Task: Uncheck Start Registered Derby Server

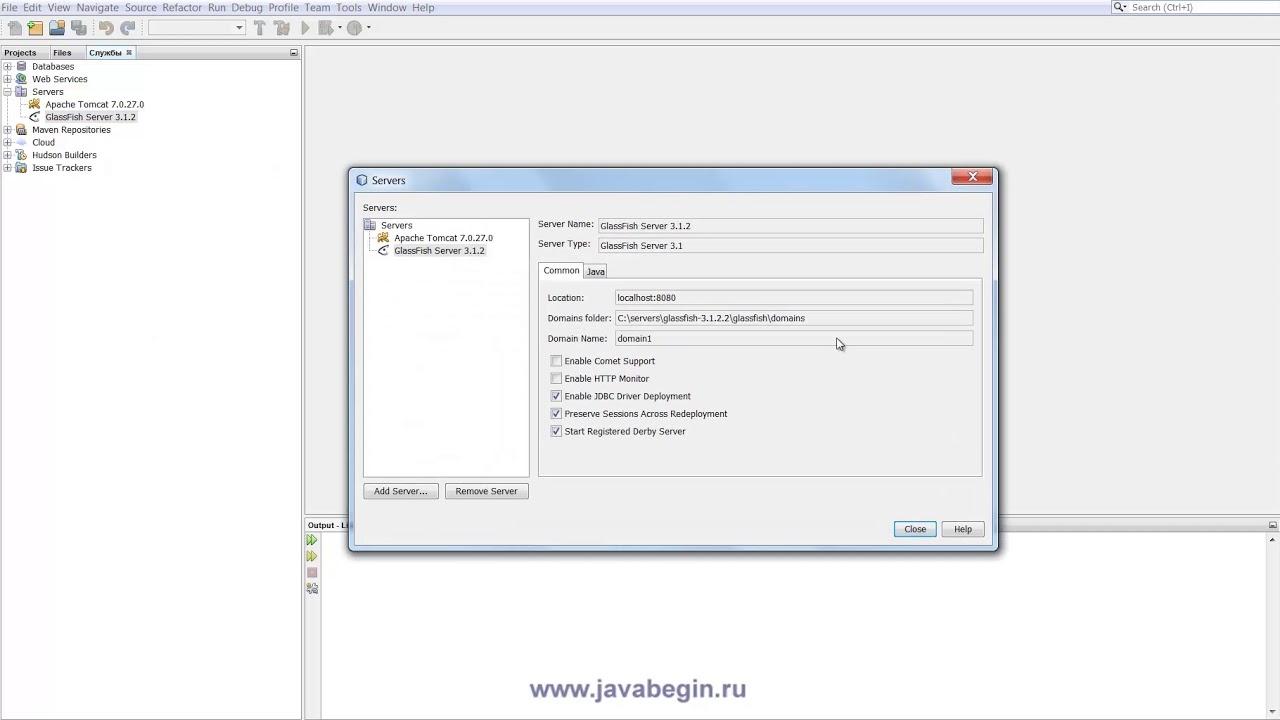Action: [556, 431]
